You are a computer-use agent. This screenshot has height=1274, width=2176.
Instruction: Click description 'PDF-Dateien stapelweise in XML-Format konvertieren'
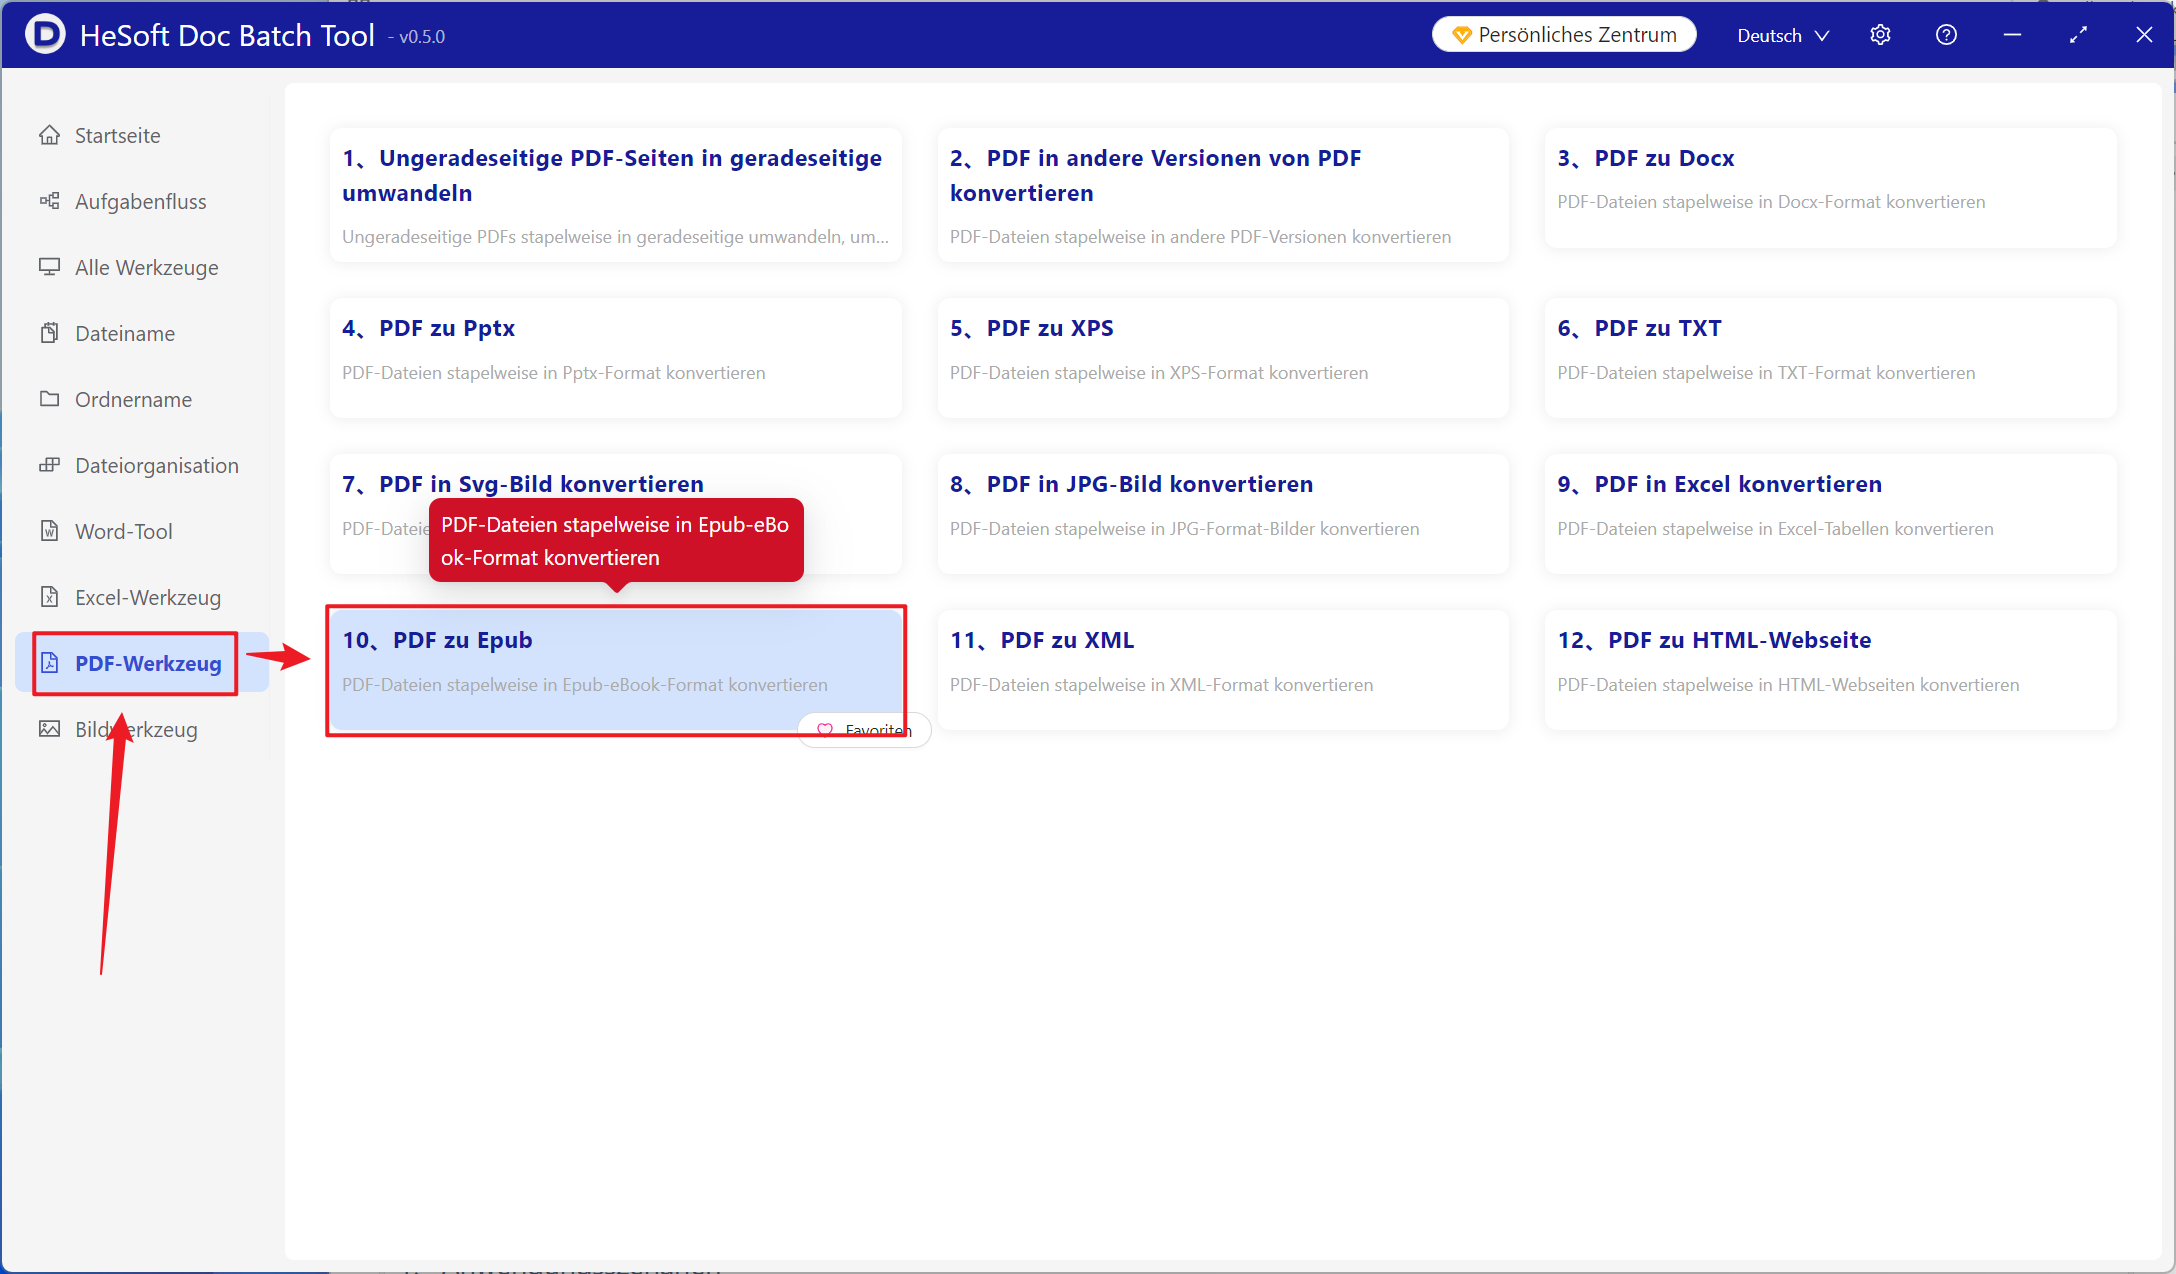pyautogui.click(x=1161, y=685)
